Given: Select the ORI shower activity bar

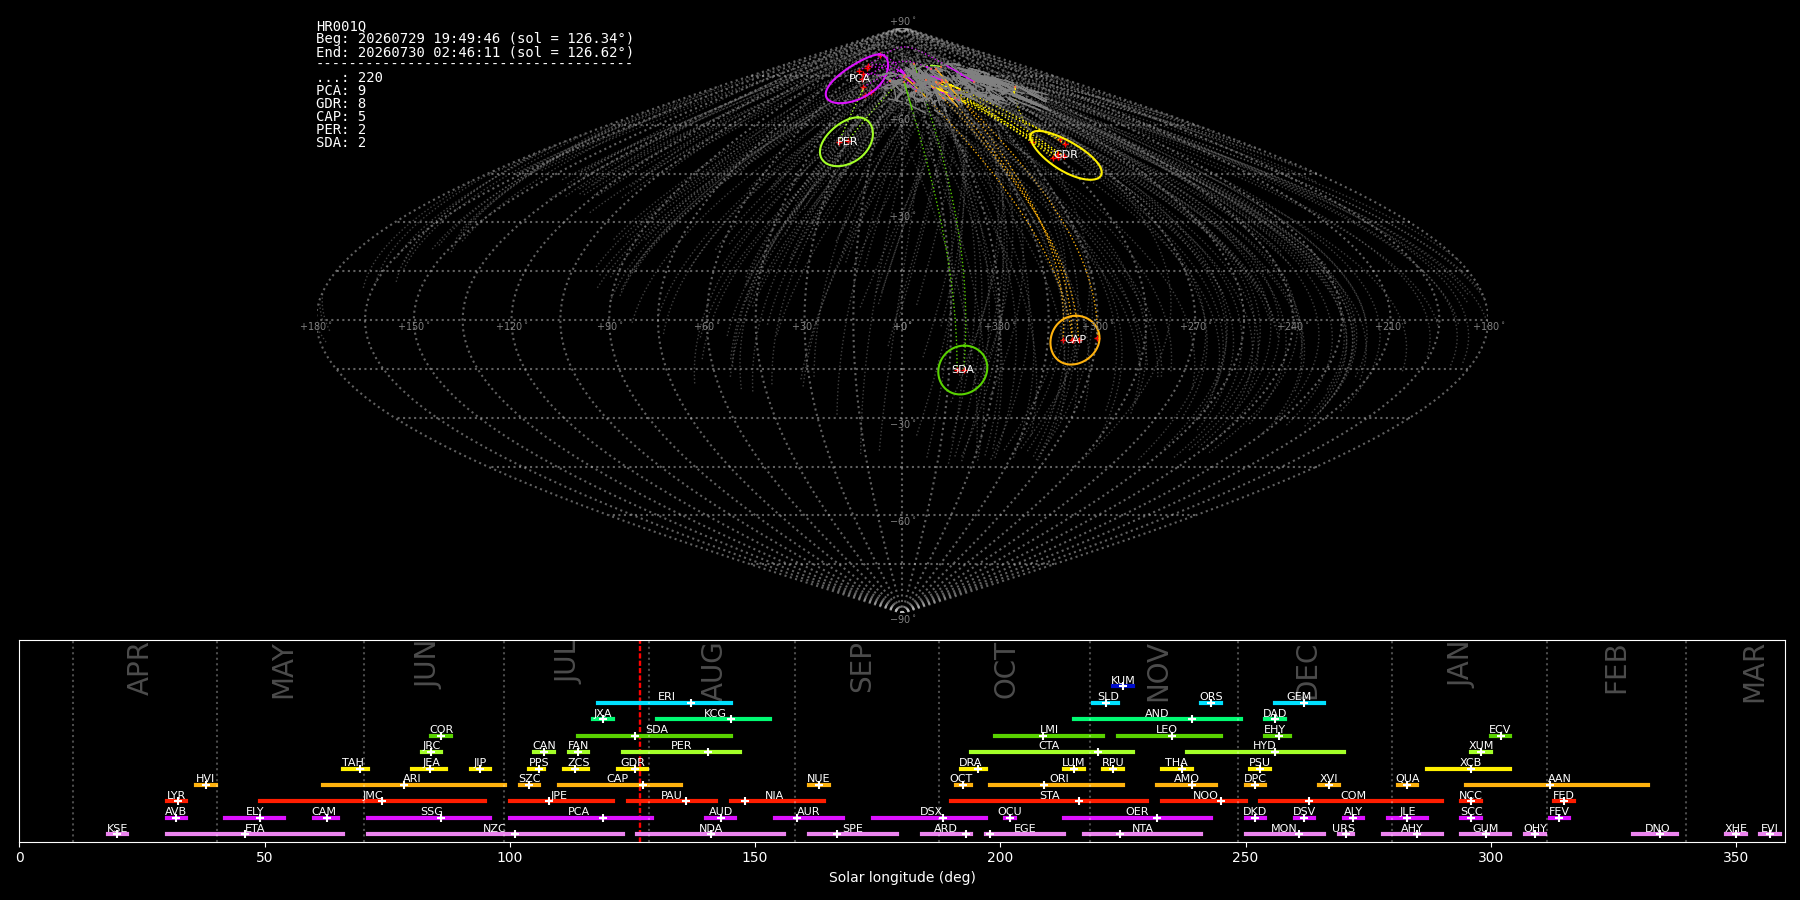Looking at the screenshot, I should tap(1056, 785).
